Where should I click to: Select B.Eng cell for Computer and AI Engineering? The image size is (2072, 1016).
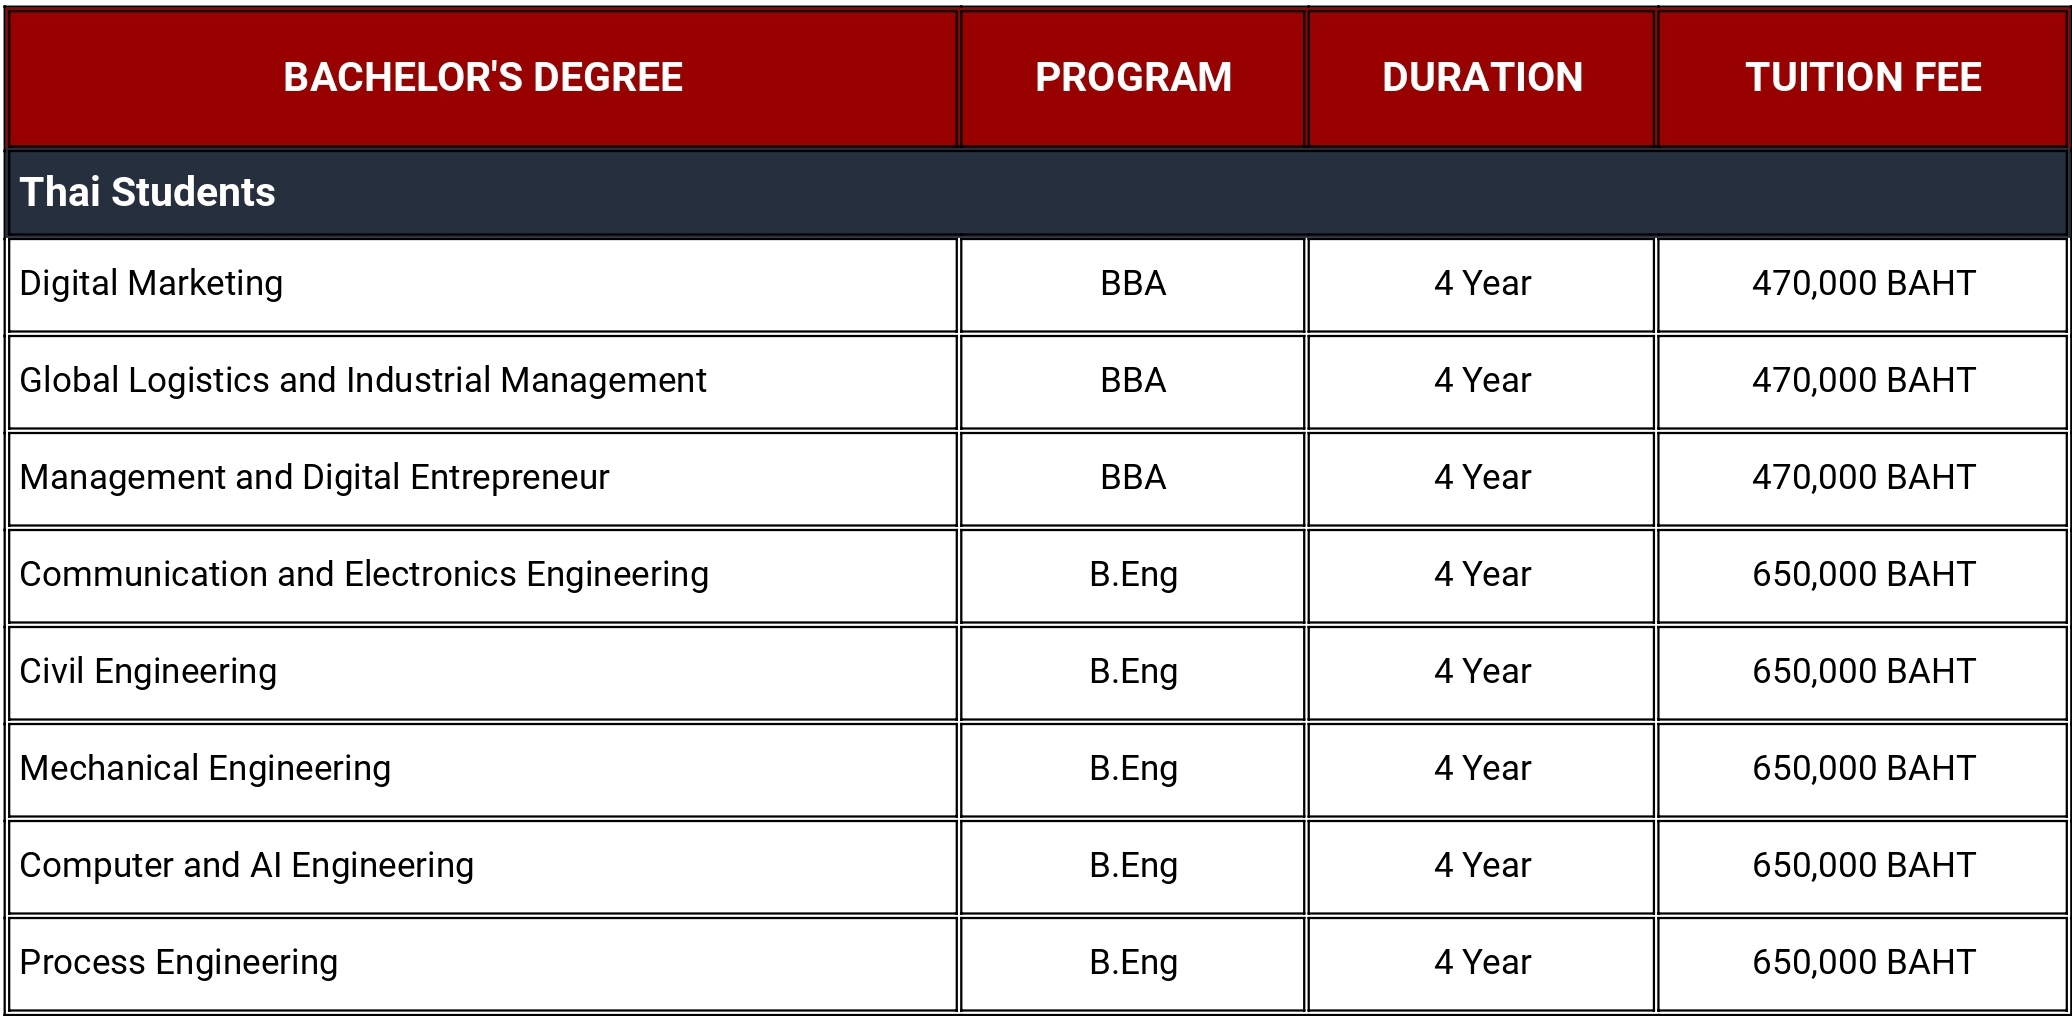tap(1133, 867)
